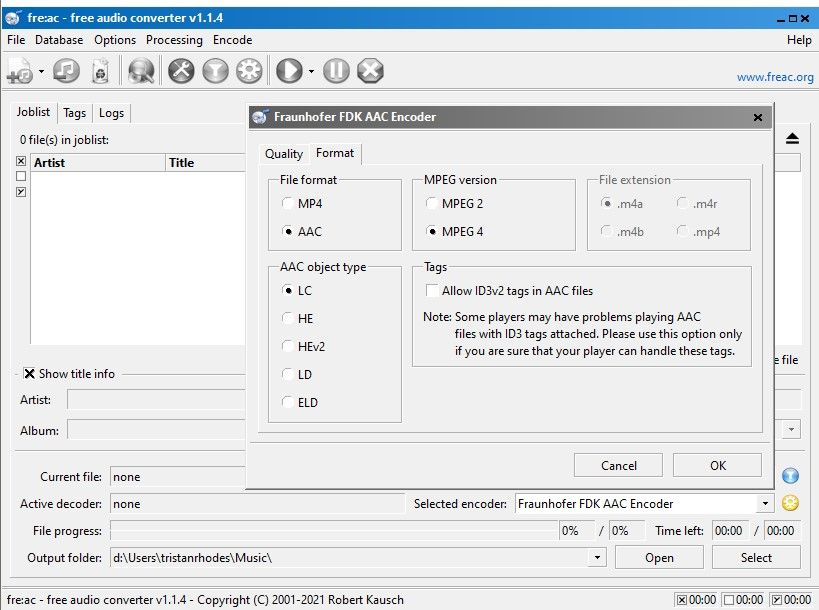The height and width of the screenshot is (610, 819).
Task: Start encoding with the play icon
Action: tap(289, 71)
